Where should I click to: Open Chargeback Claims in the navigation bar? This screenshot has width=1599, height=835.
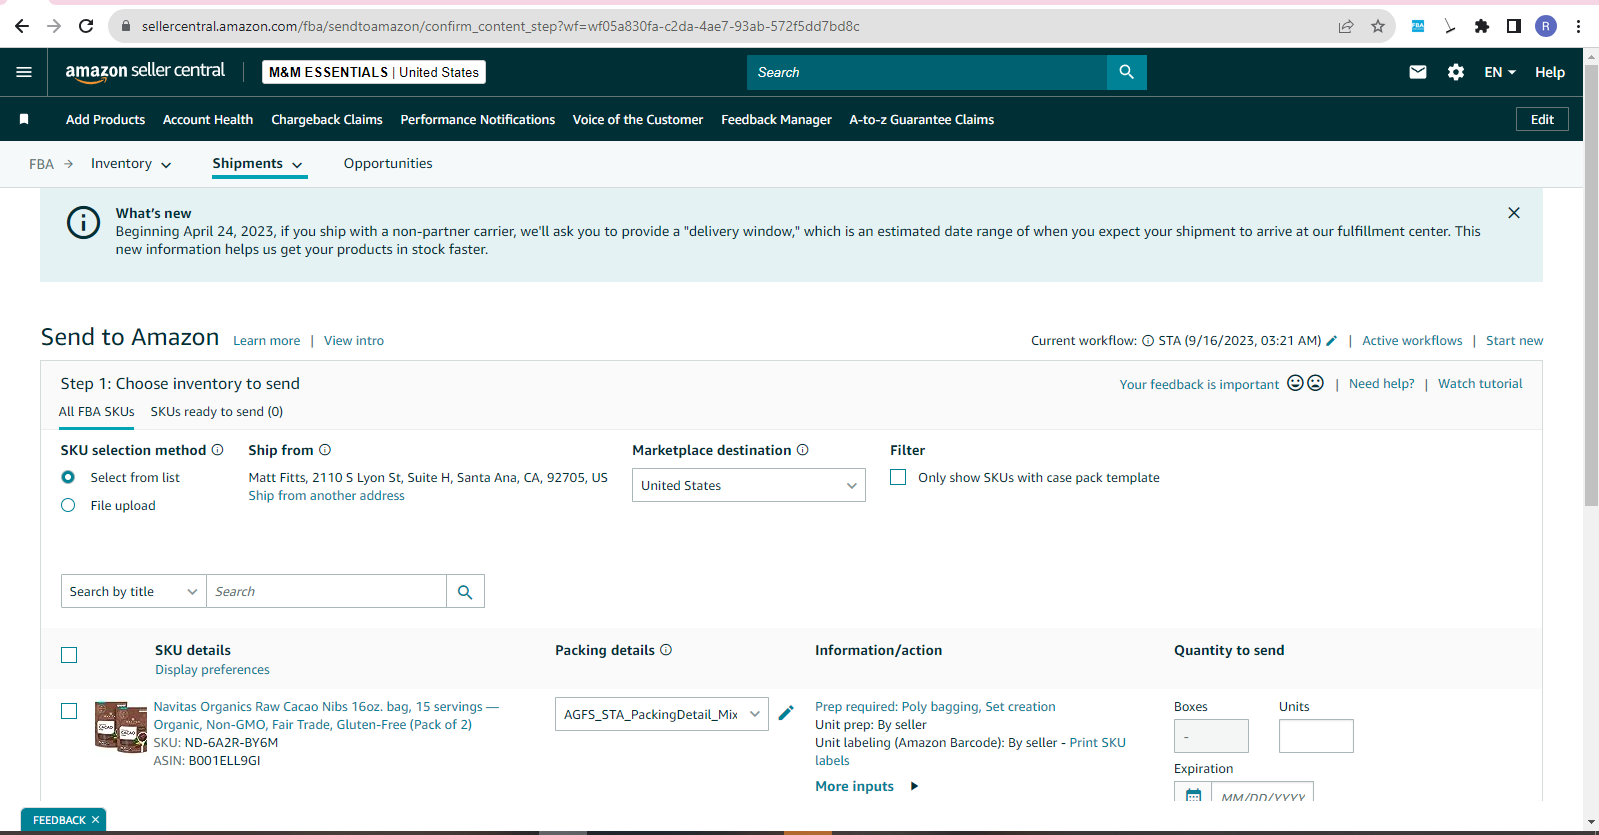pyautogui.click(x=327, y=119)
